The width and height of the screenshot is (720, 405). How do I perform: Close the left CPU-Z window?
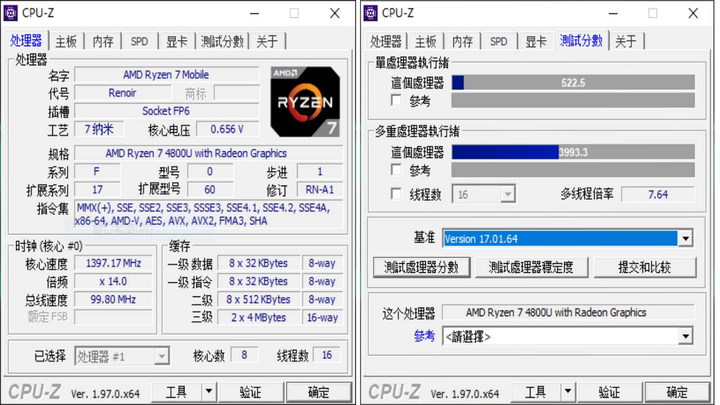335,13
